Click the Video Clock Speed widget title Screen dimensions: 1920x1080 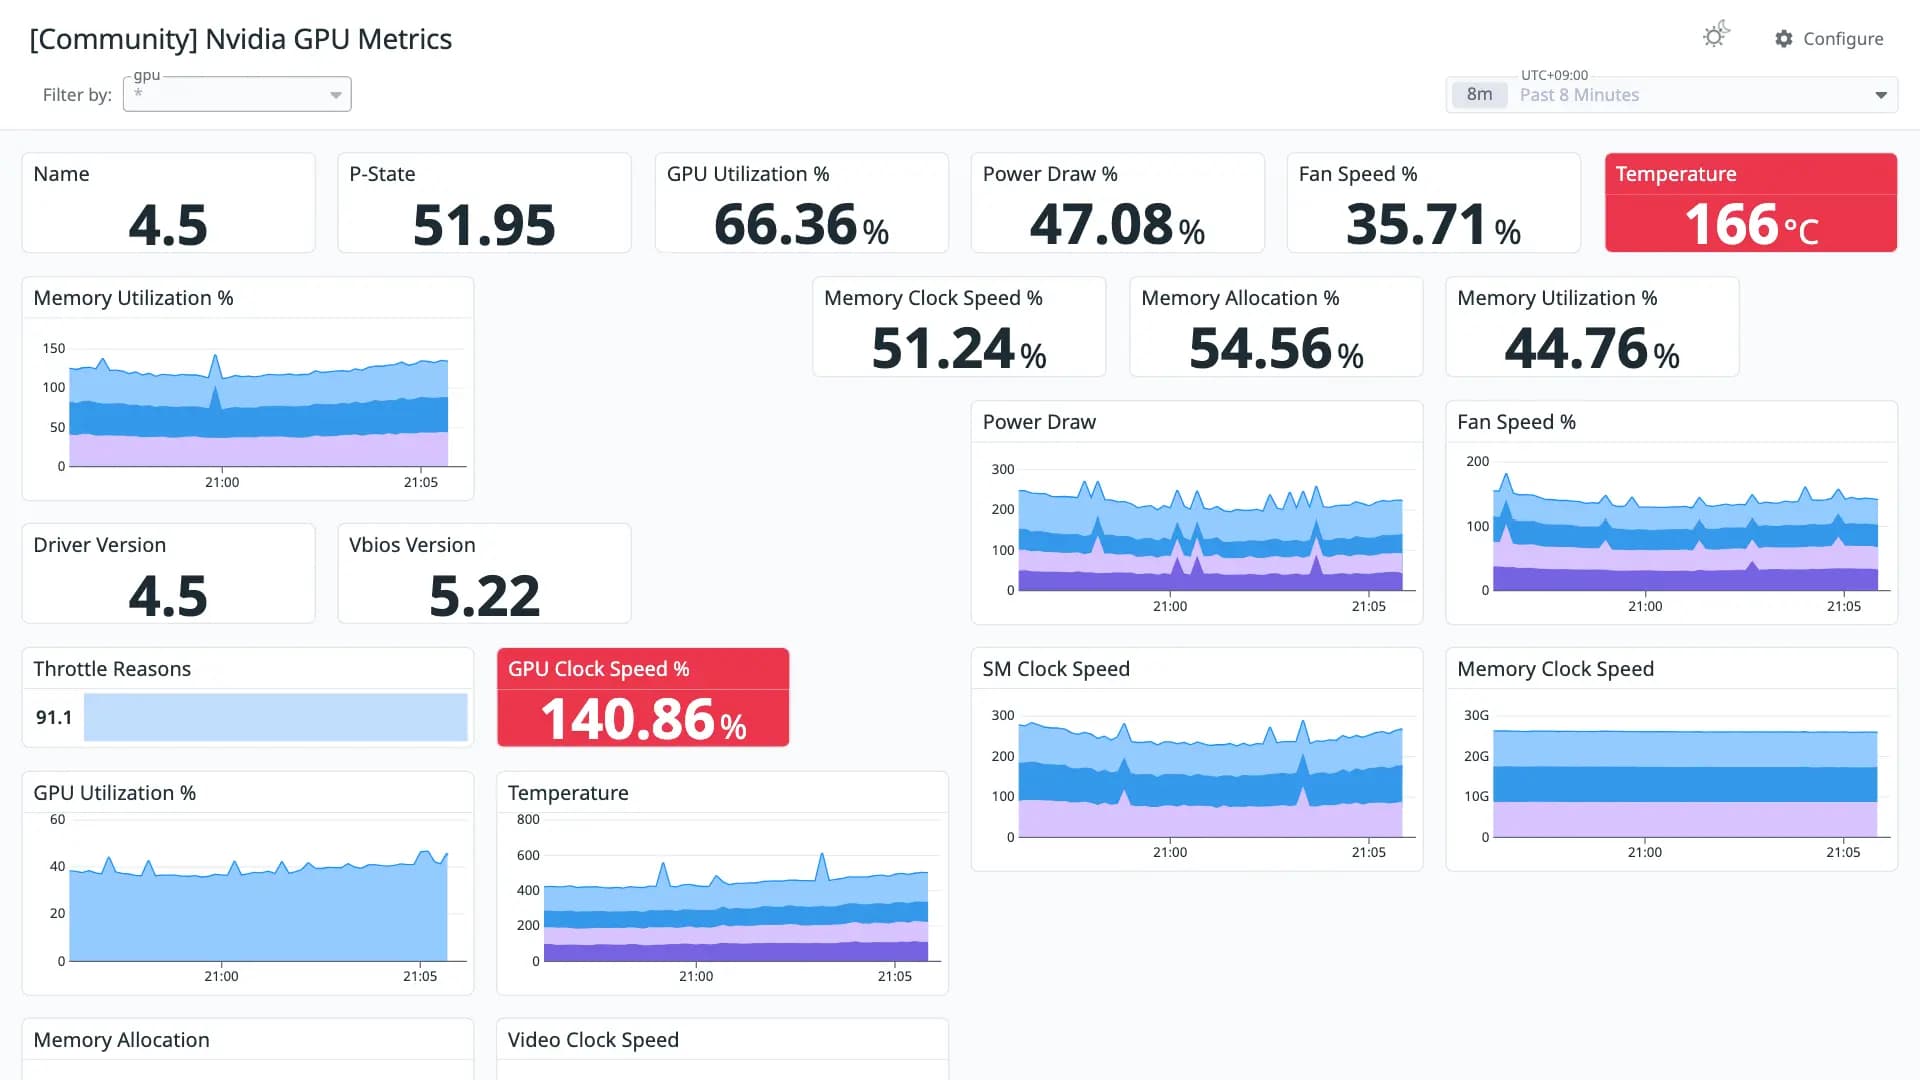coord(593,1040)
